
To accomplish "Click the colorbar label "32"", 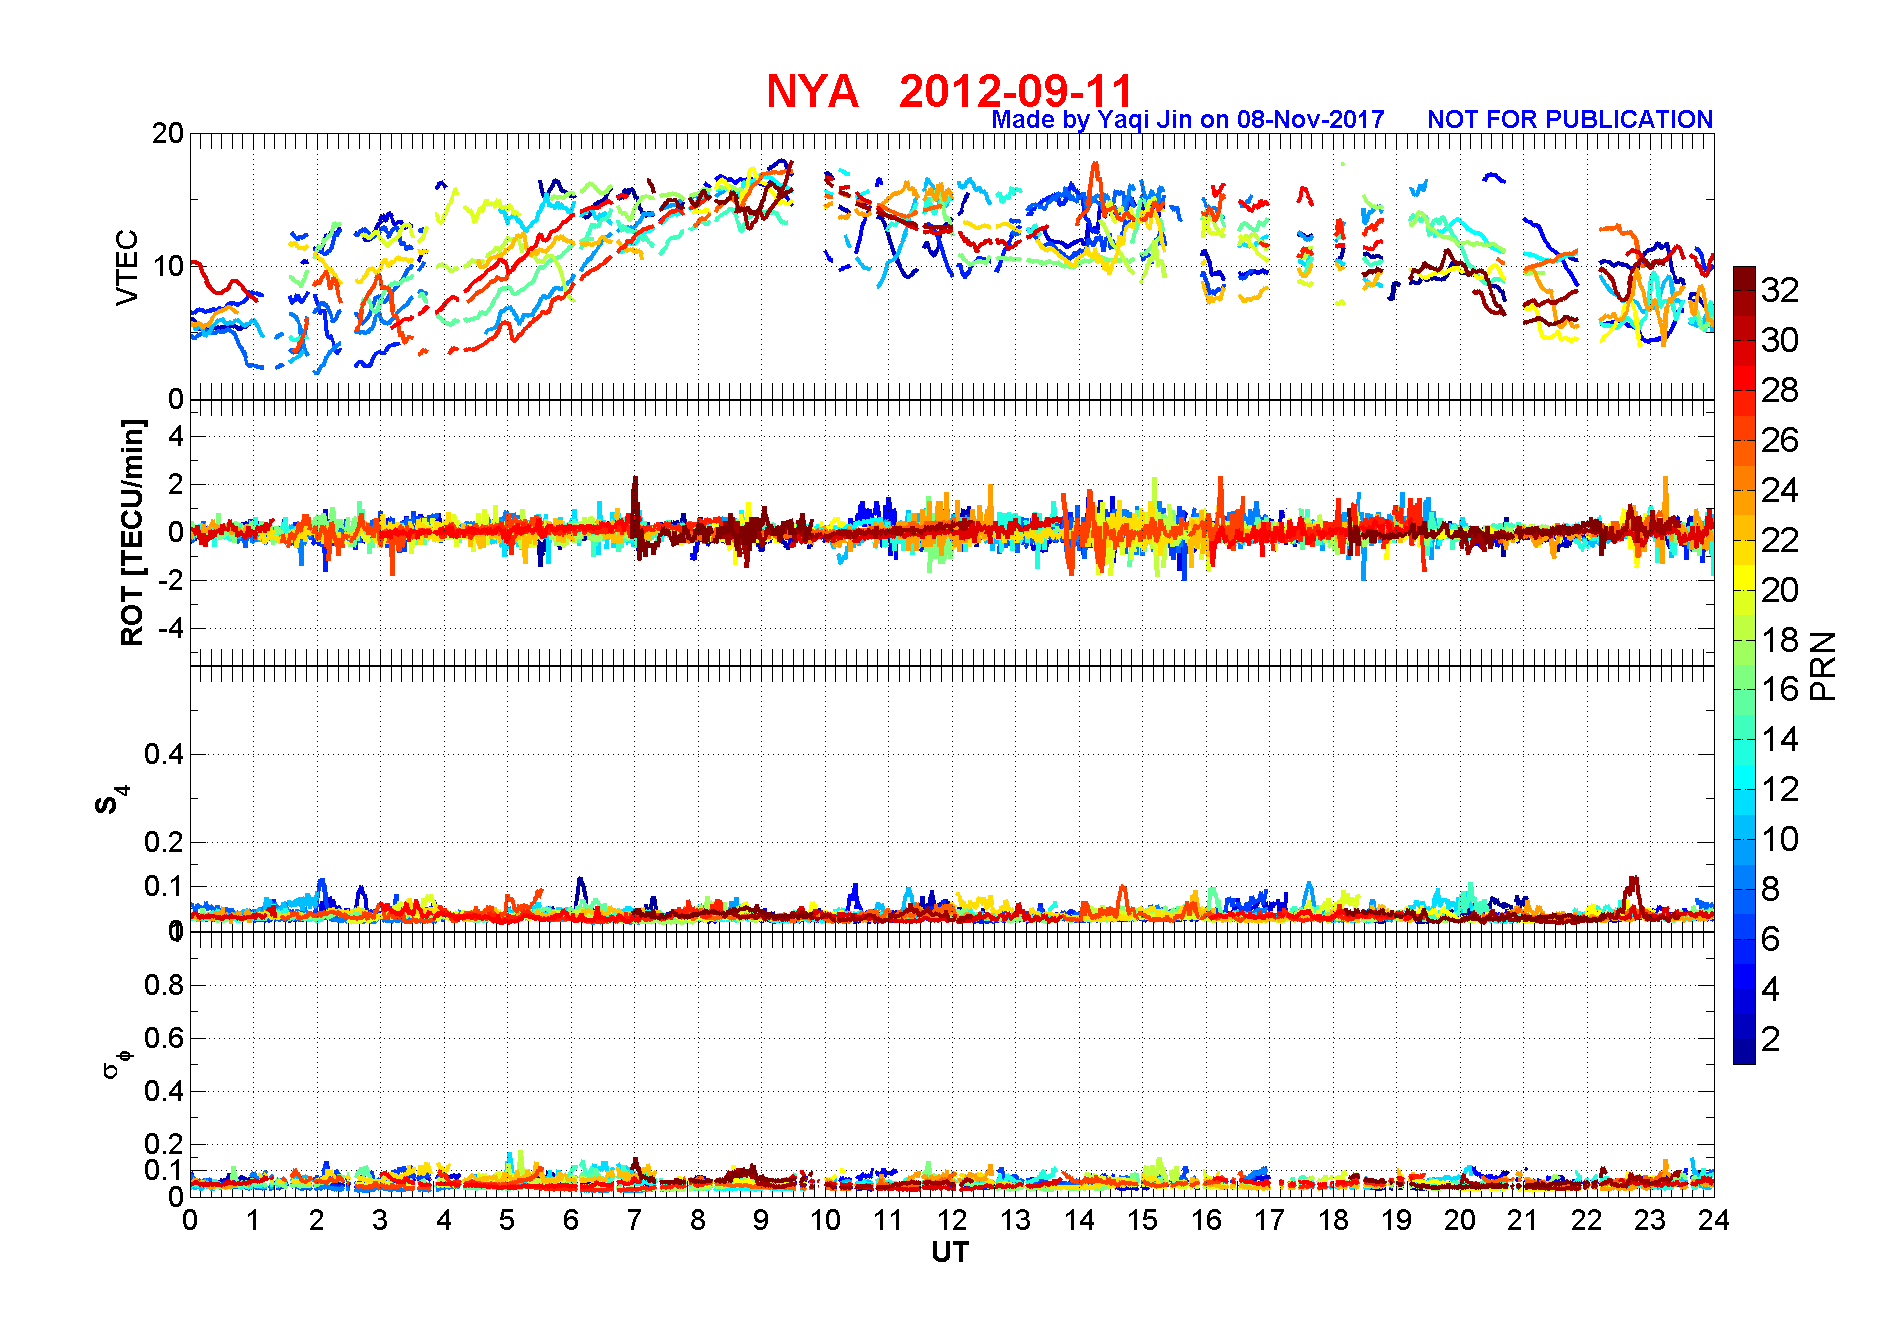I will (1780, 290).
